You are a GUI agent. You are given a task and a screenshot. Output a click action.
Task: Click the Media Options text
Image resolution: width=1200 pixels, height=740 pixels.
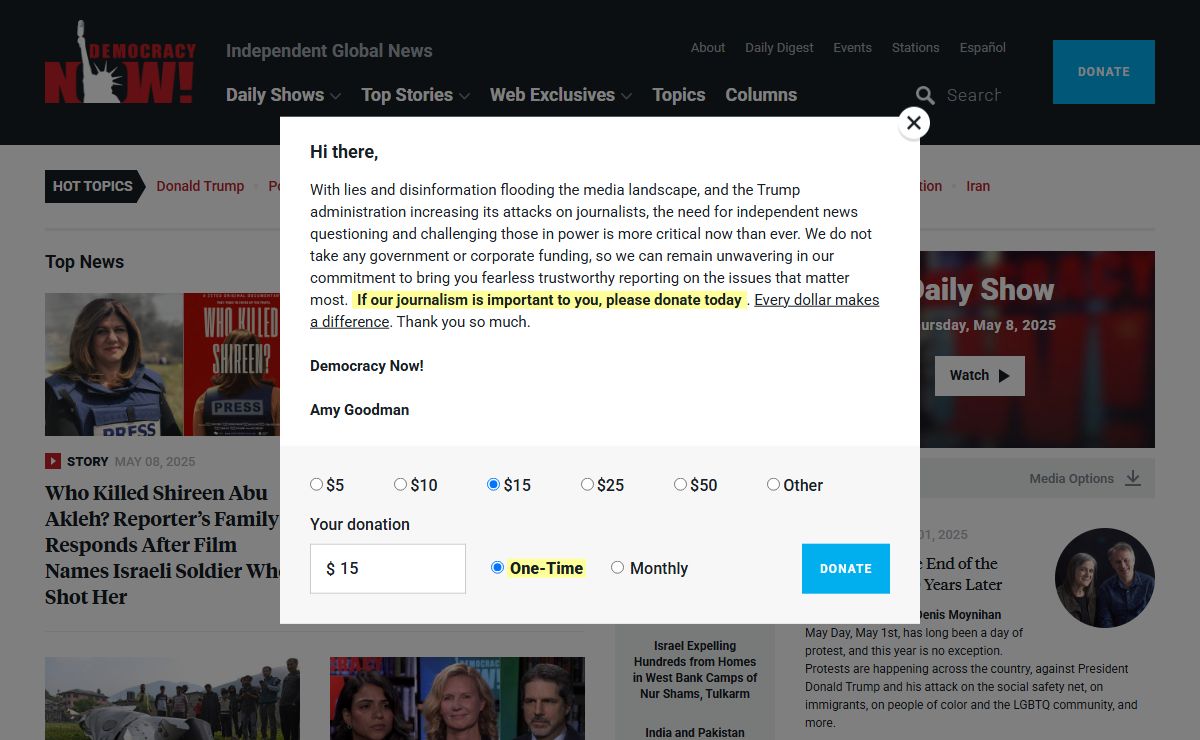click(1072, 479)
